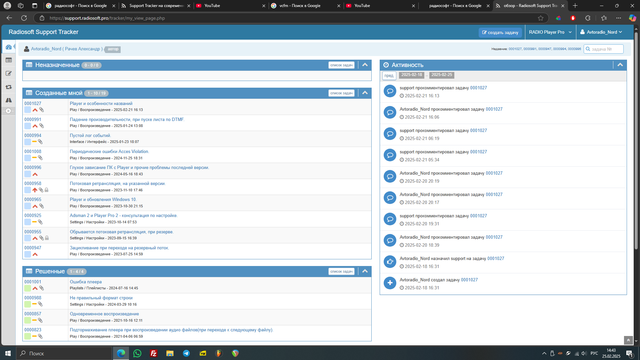Click the comment icon of the 2025-02-21 16:06 activity

coord(390,112)
